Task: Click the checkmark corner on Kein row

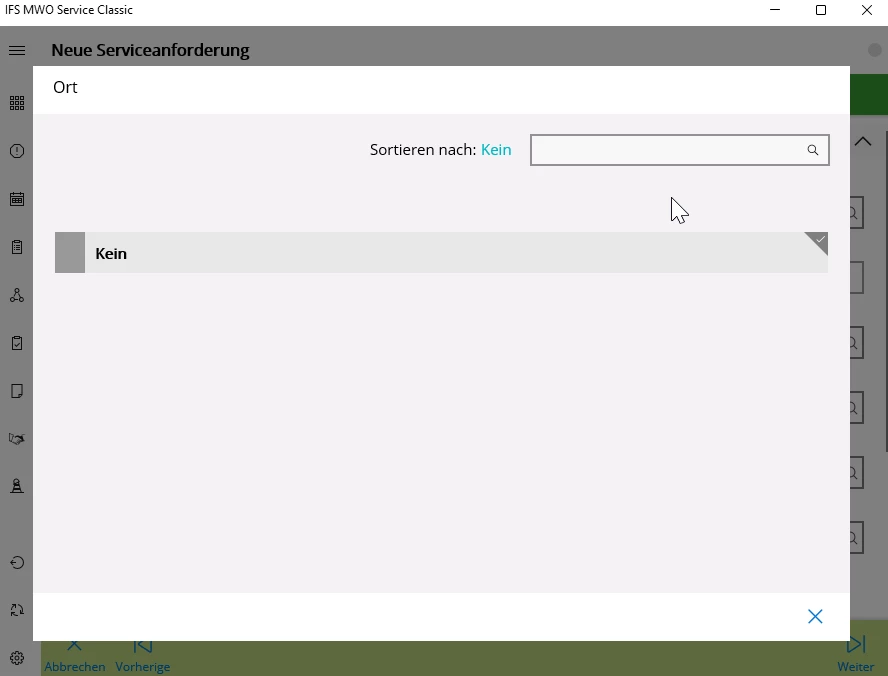Action: coord(819,241)
